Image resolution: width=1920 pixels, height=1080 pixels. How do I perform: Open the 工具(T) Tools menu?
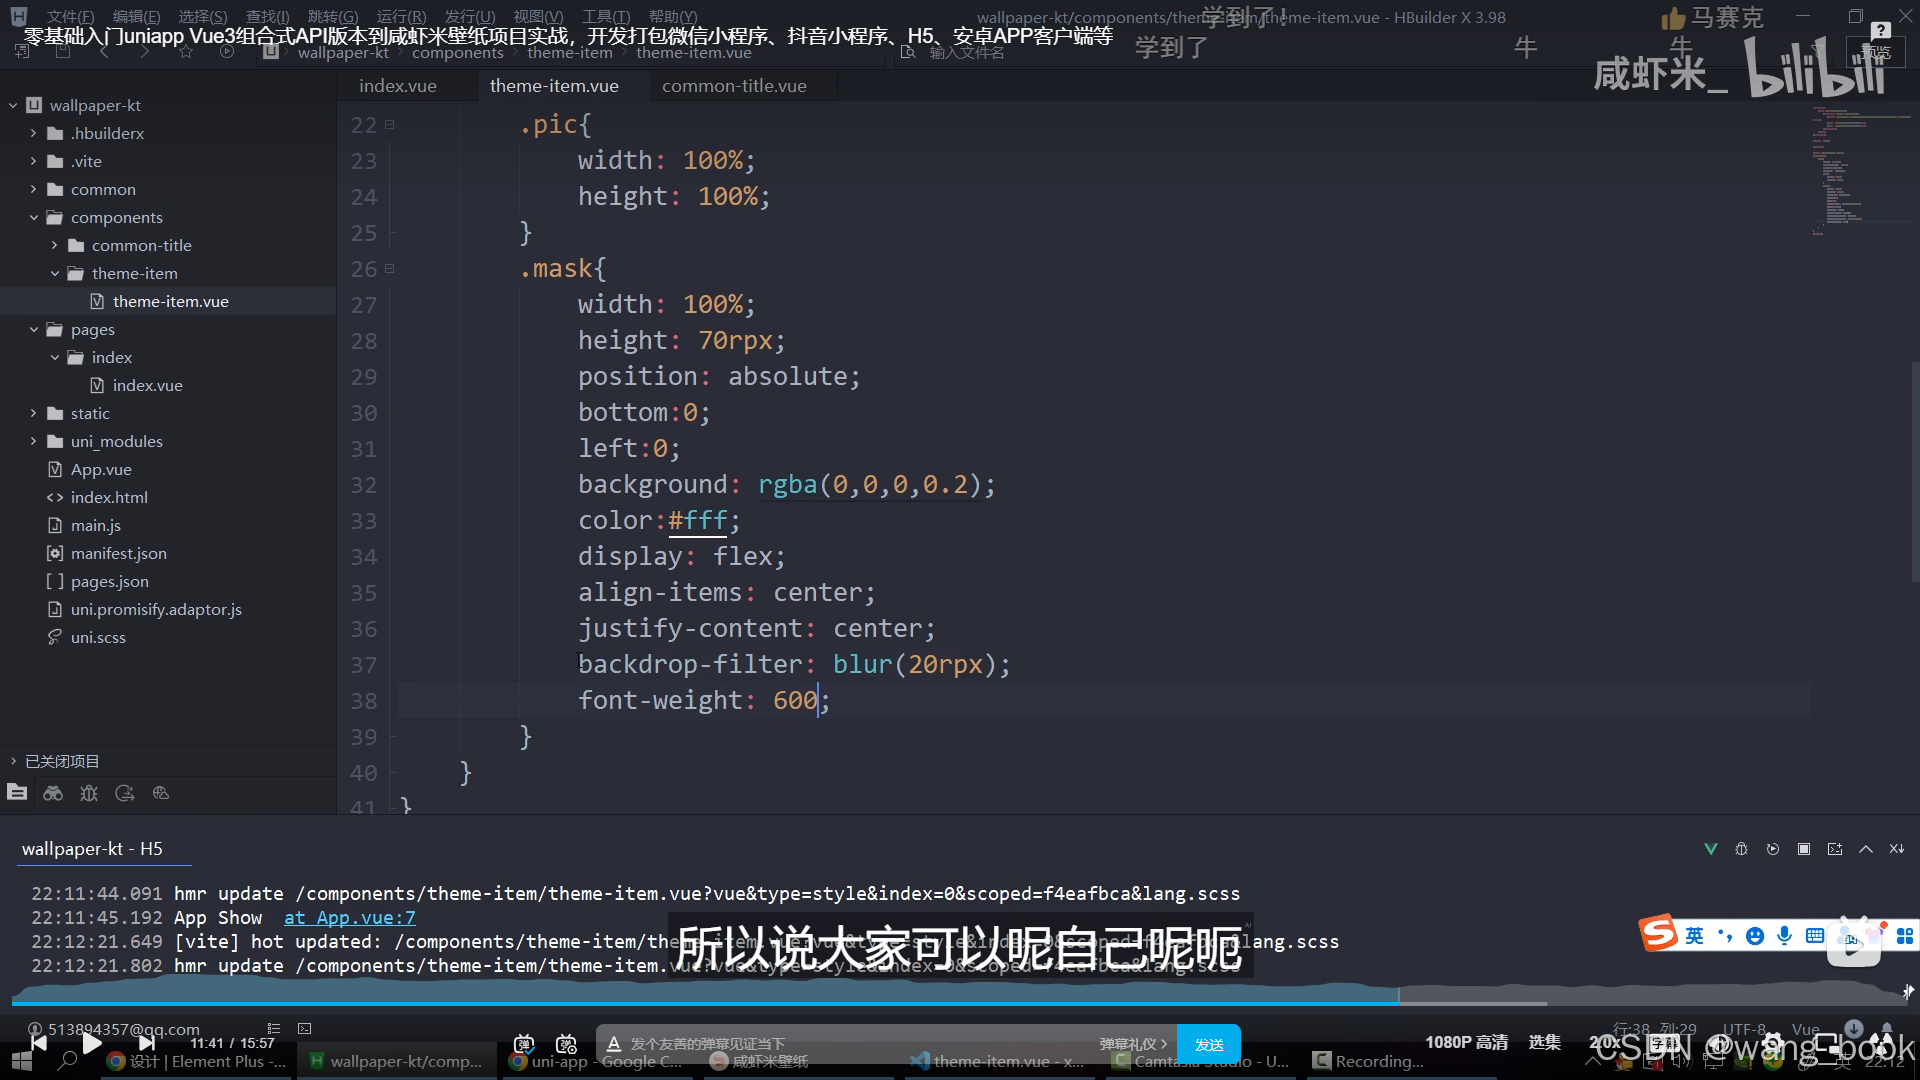click(606, 17)
